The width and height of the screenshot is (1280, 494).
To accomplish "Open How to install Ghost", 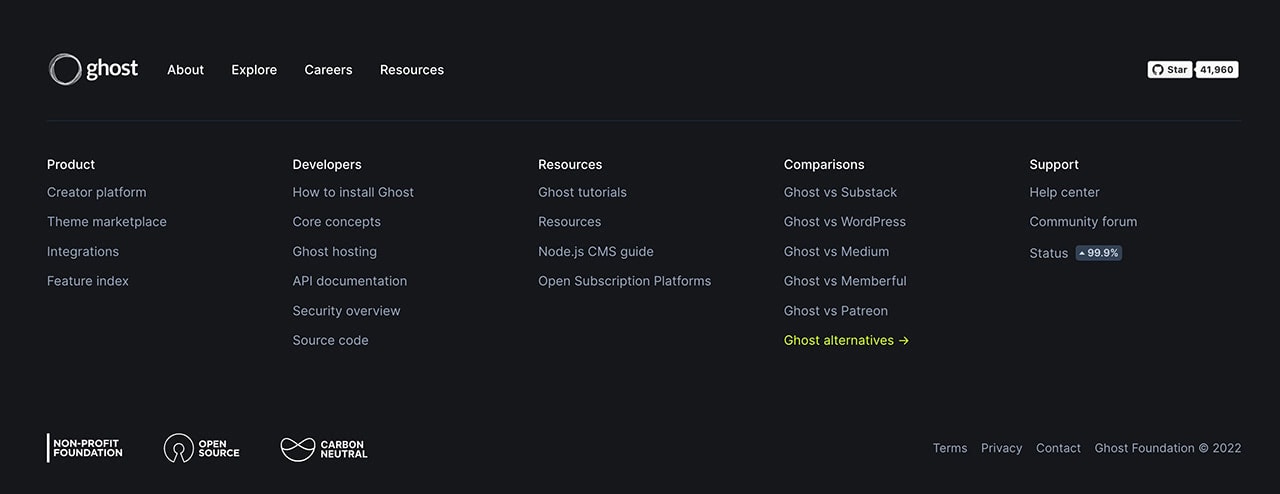I will click(353, 192).
